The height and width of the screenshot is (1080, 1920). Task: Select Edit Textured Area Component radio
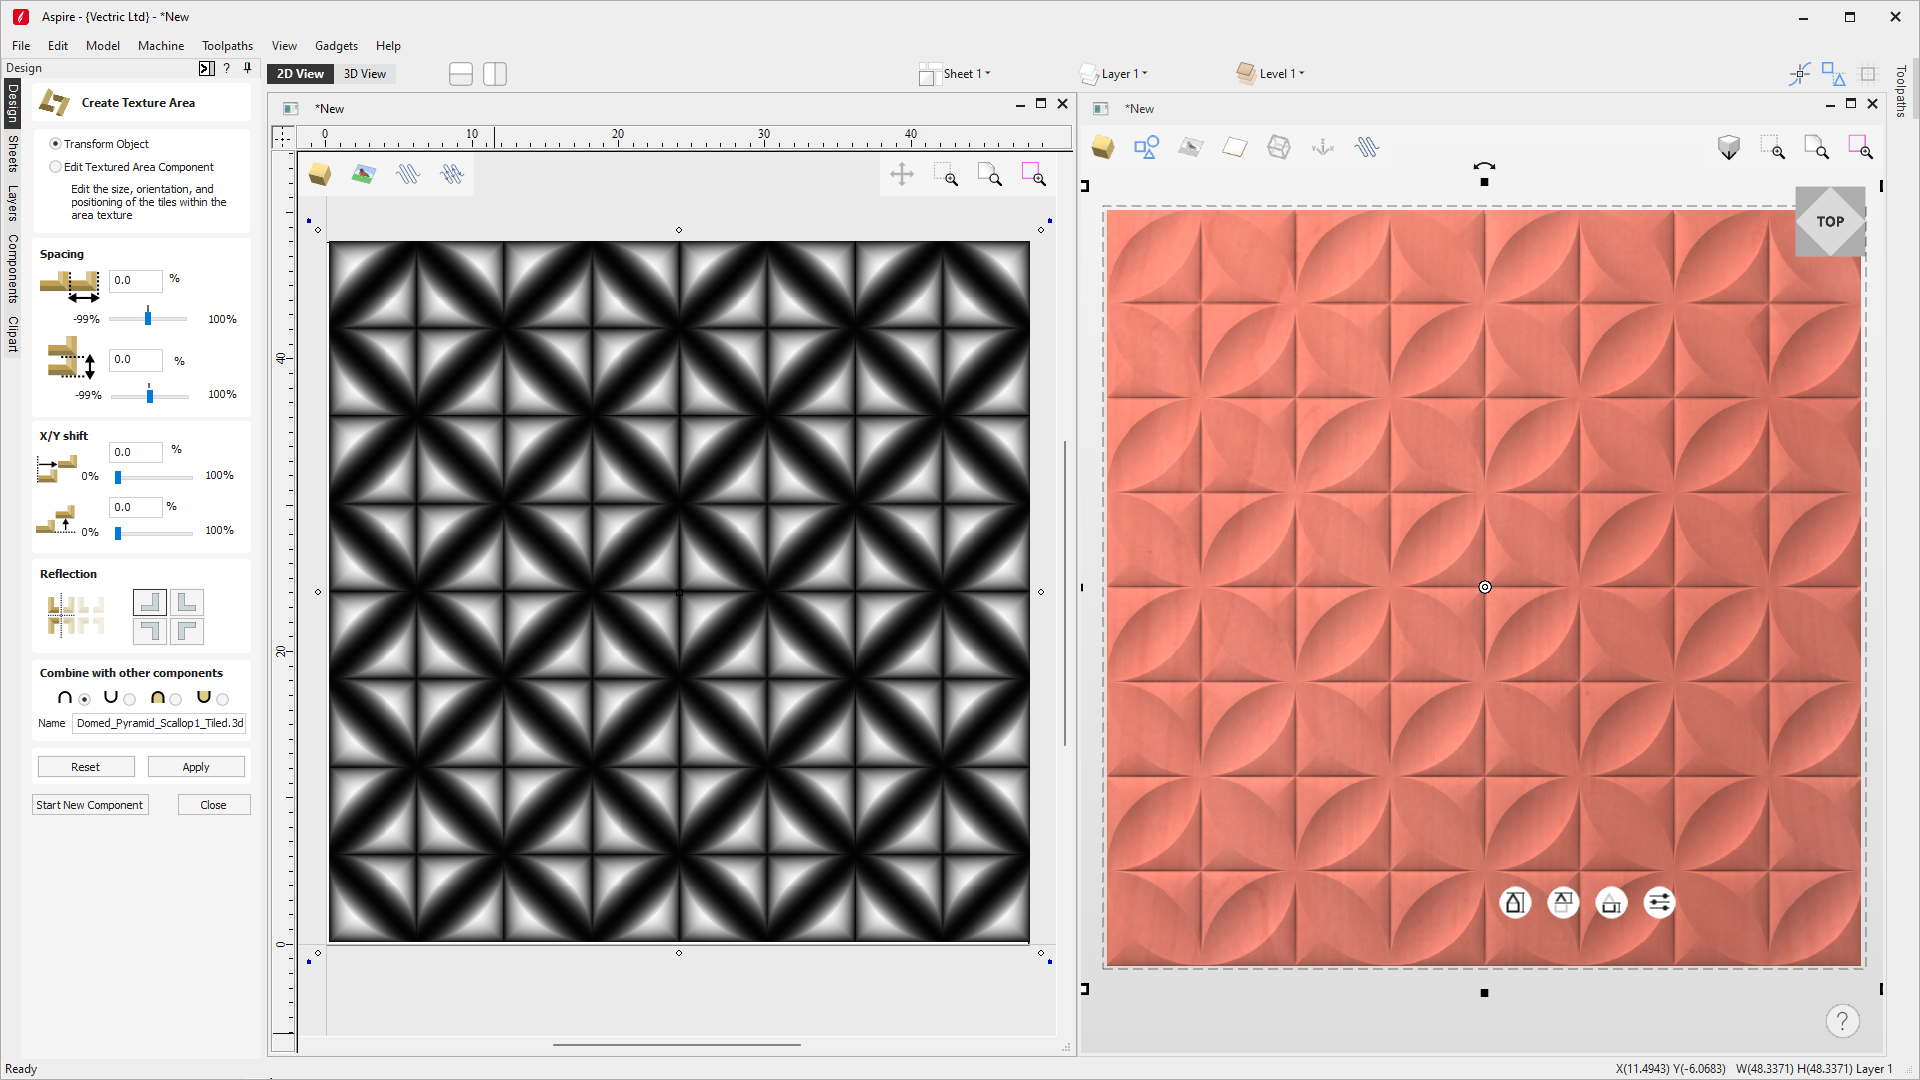click(x=56, y=167)
